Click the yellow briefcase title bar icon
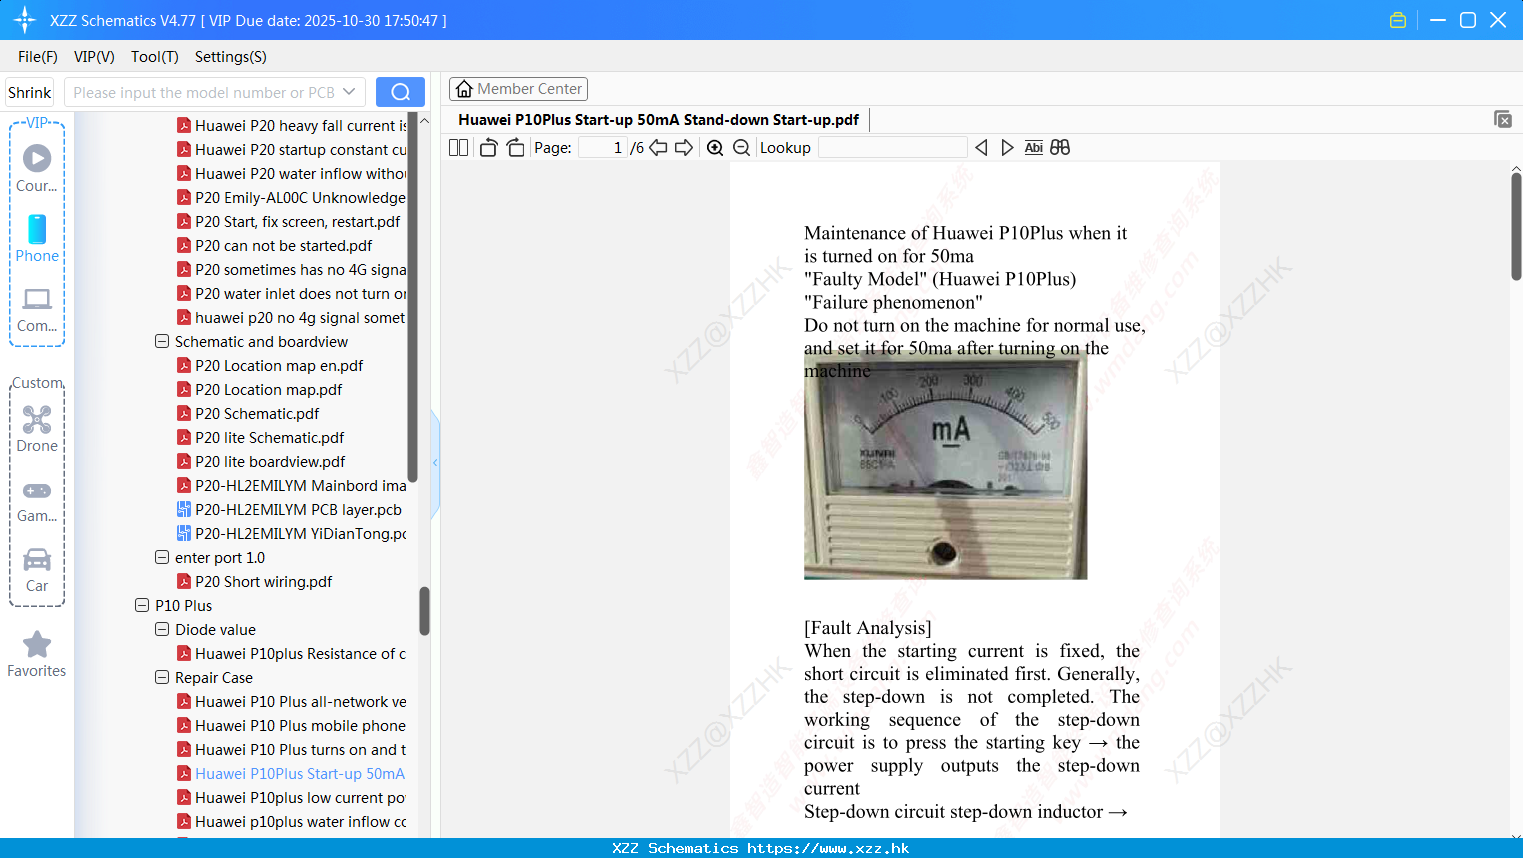The image size is (1523, 858). coord(1398,20)
